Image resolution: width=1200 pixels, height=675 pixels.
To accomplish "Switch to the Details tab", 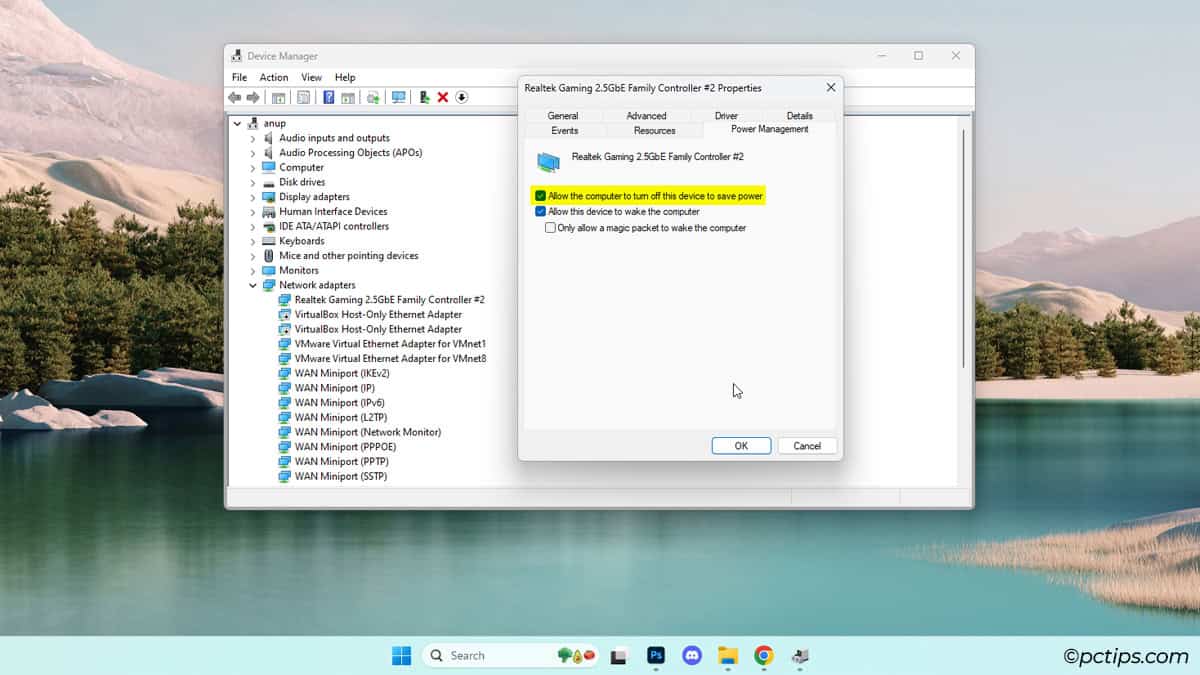I will click(x=800, y=116).
